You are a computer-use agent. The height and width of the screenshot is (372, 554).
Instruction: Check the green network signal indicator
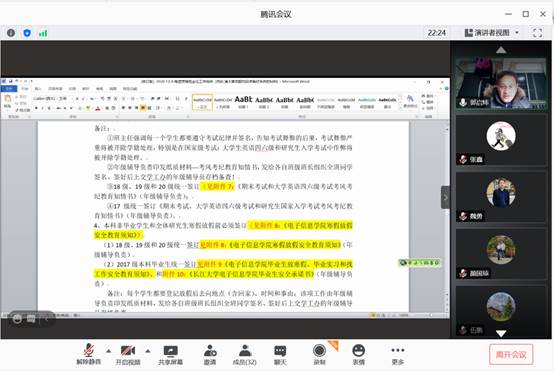point(43,33)
